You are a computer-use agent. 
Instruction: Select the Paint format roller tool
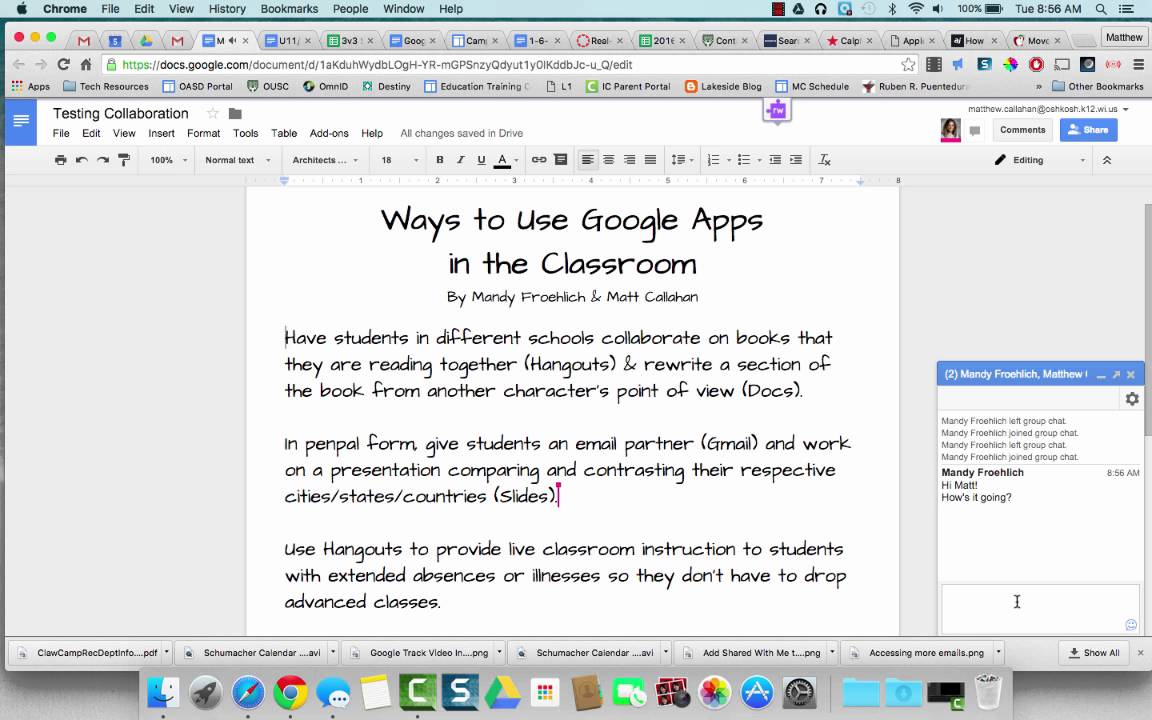[124, 160]
